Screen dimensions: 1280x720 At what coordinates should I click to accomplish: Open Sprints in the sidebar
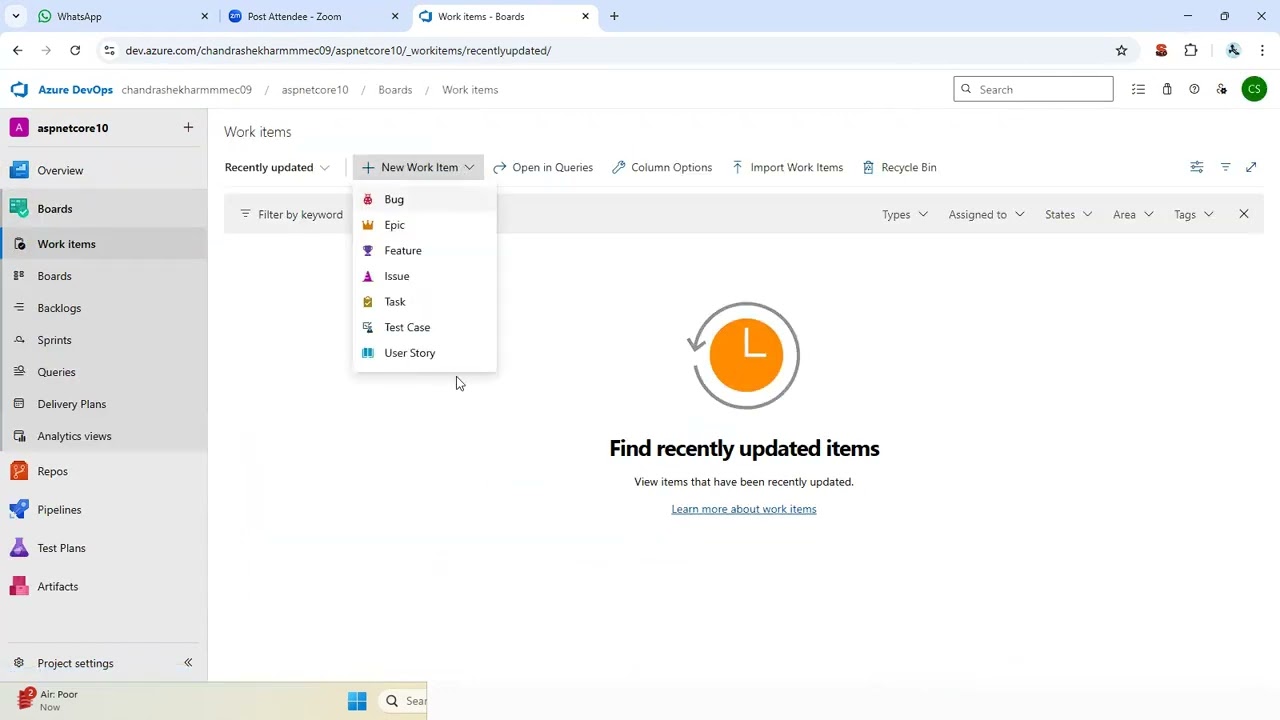pos(104,340)
